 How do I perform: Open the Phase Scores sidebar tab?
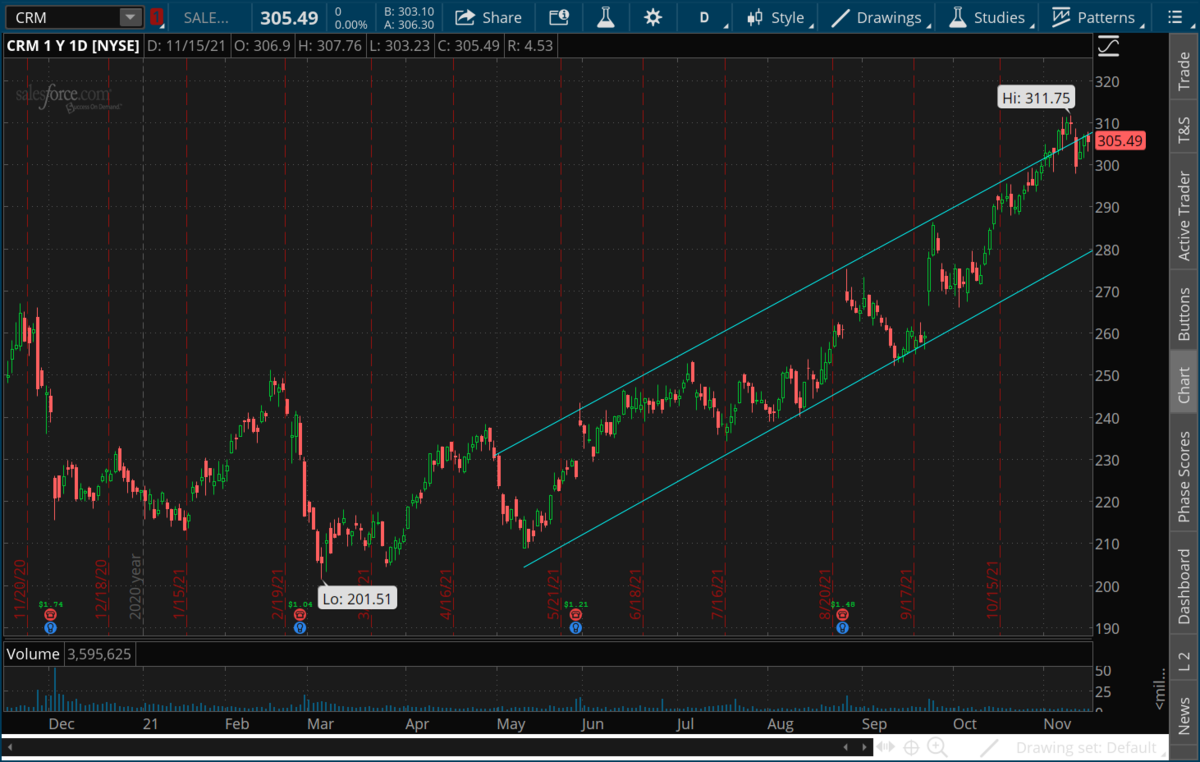pos(1184,476)
